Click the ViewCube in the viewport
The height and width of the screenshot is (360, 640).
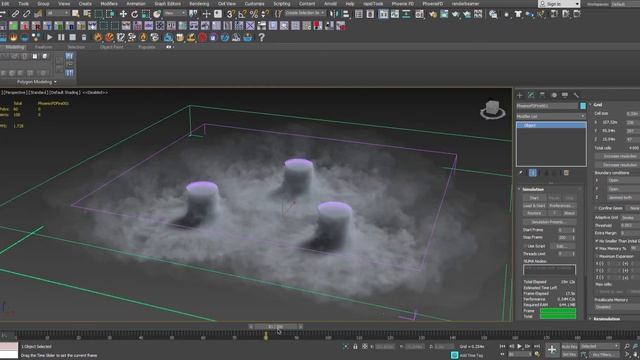[492, 109]
